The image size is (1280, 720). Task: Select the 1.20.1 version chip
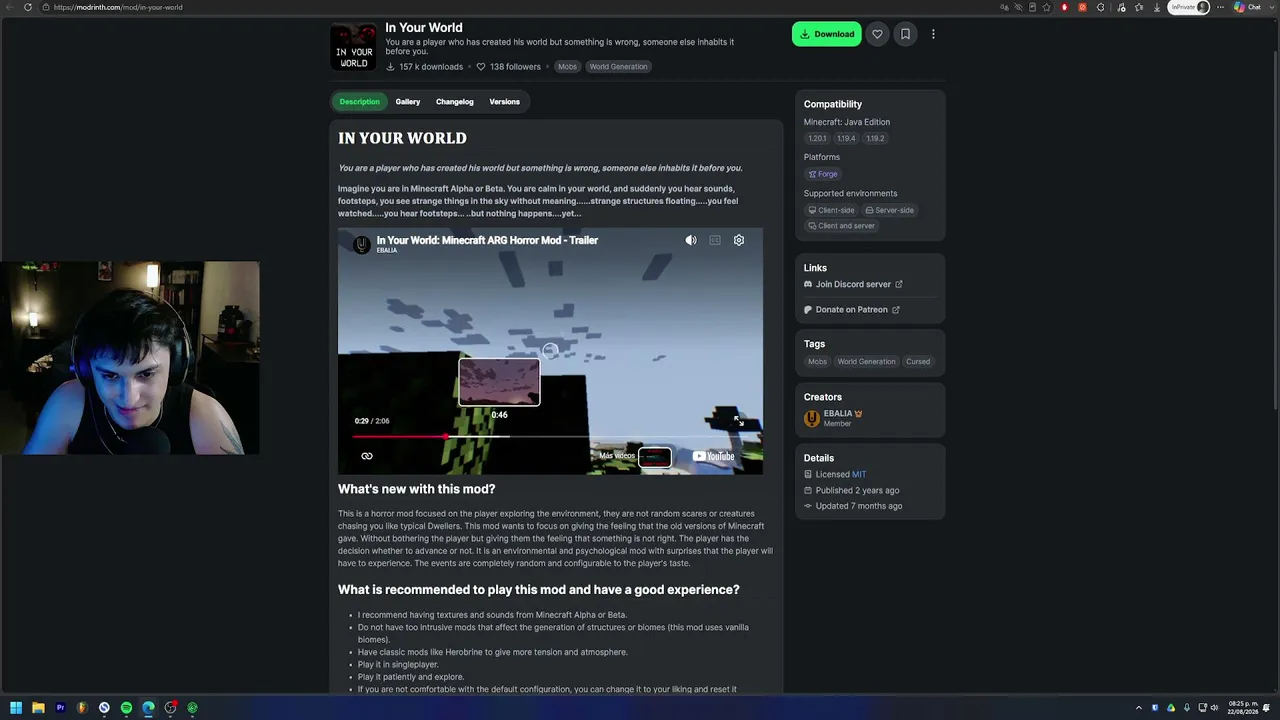click(817, 139)
